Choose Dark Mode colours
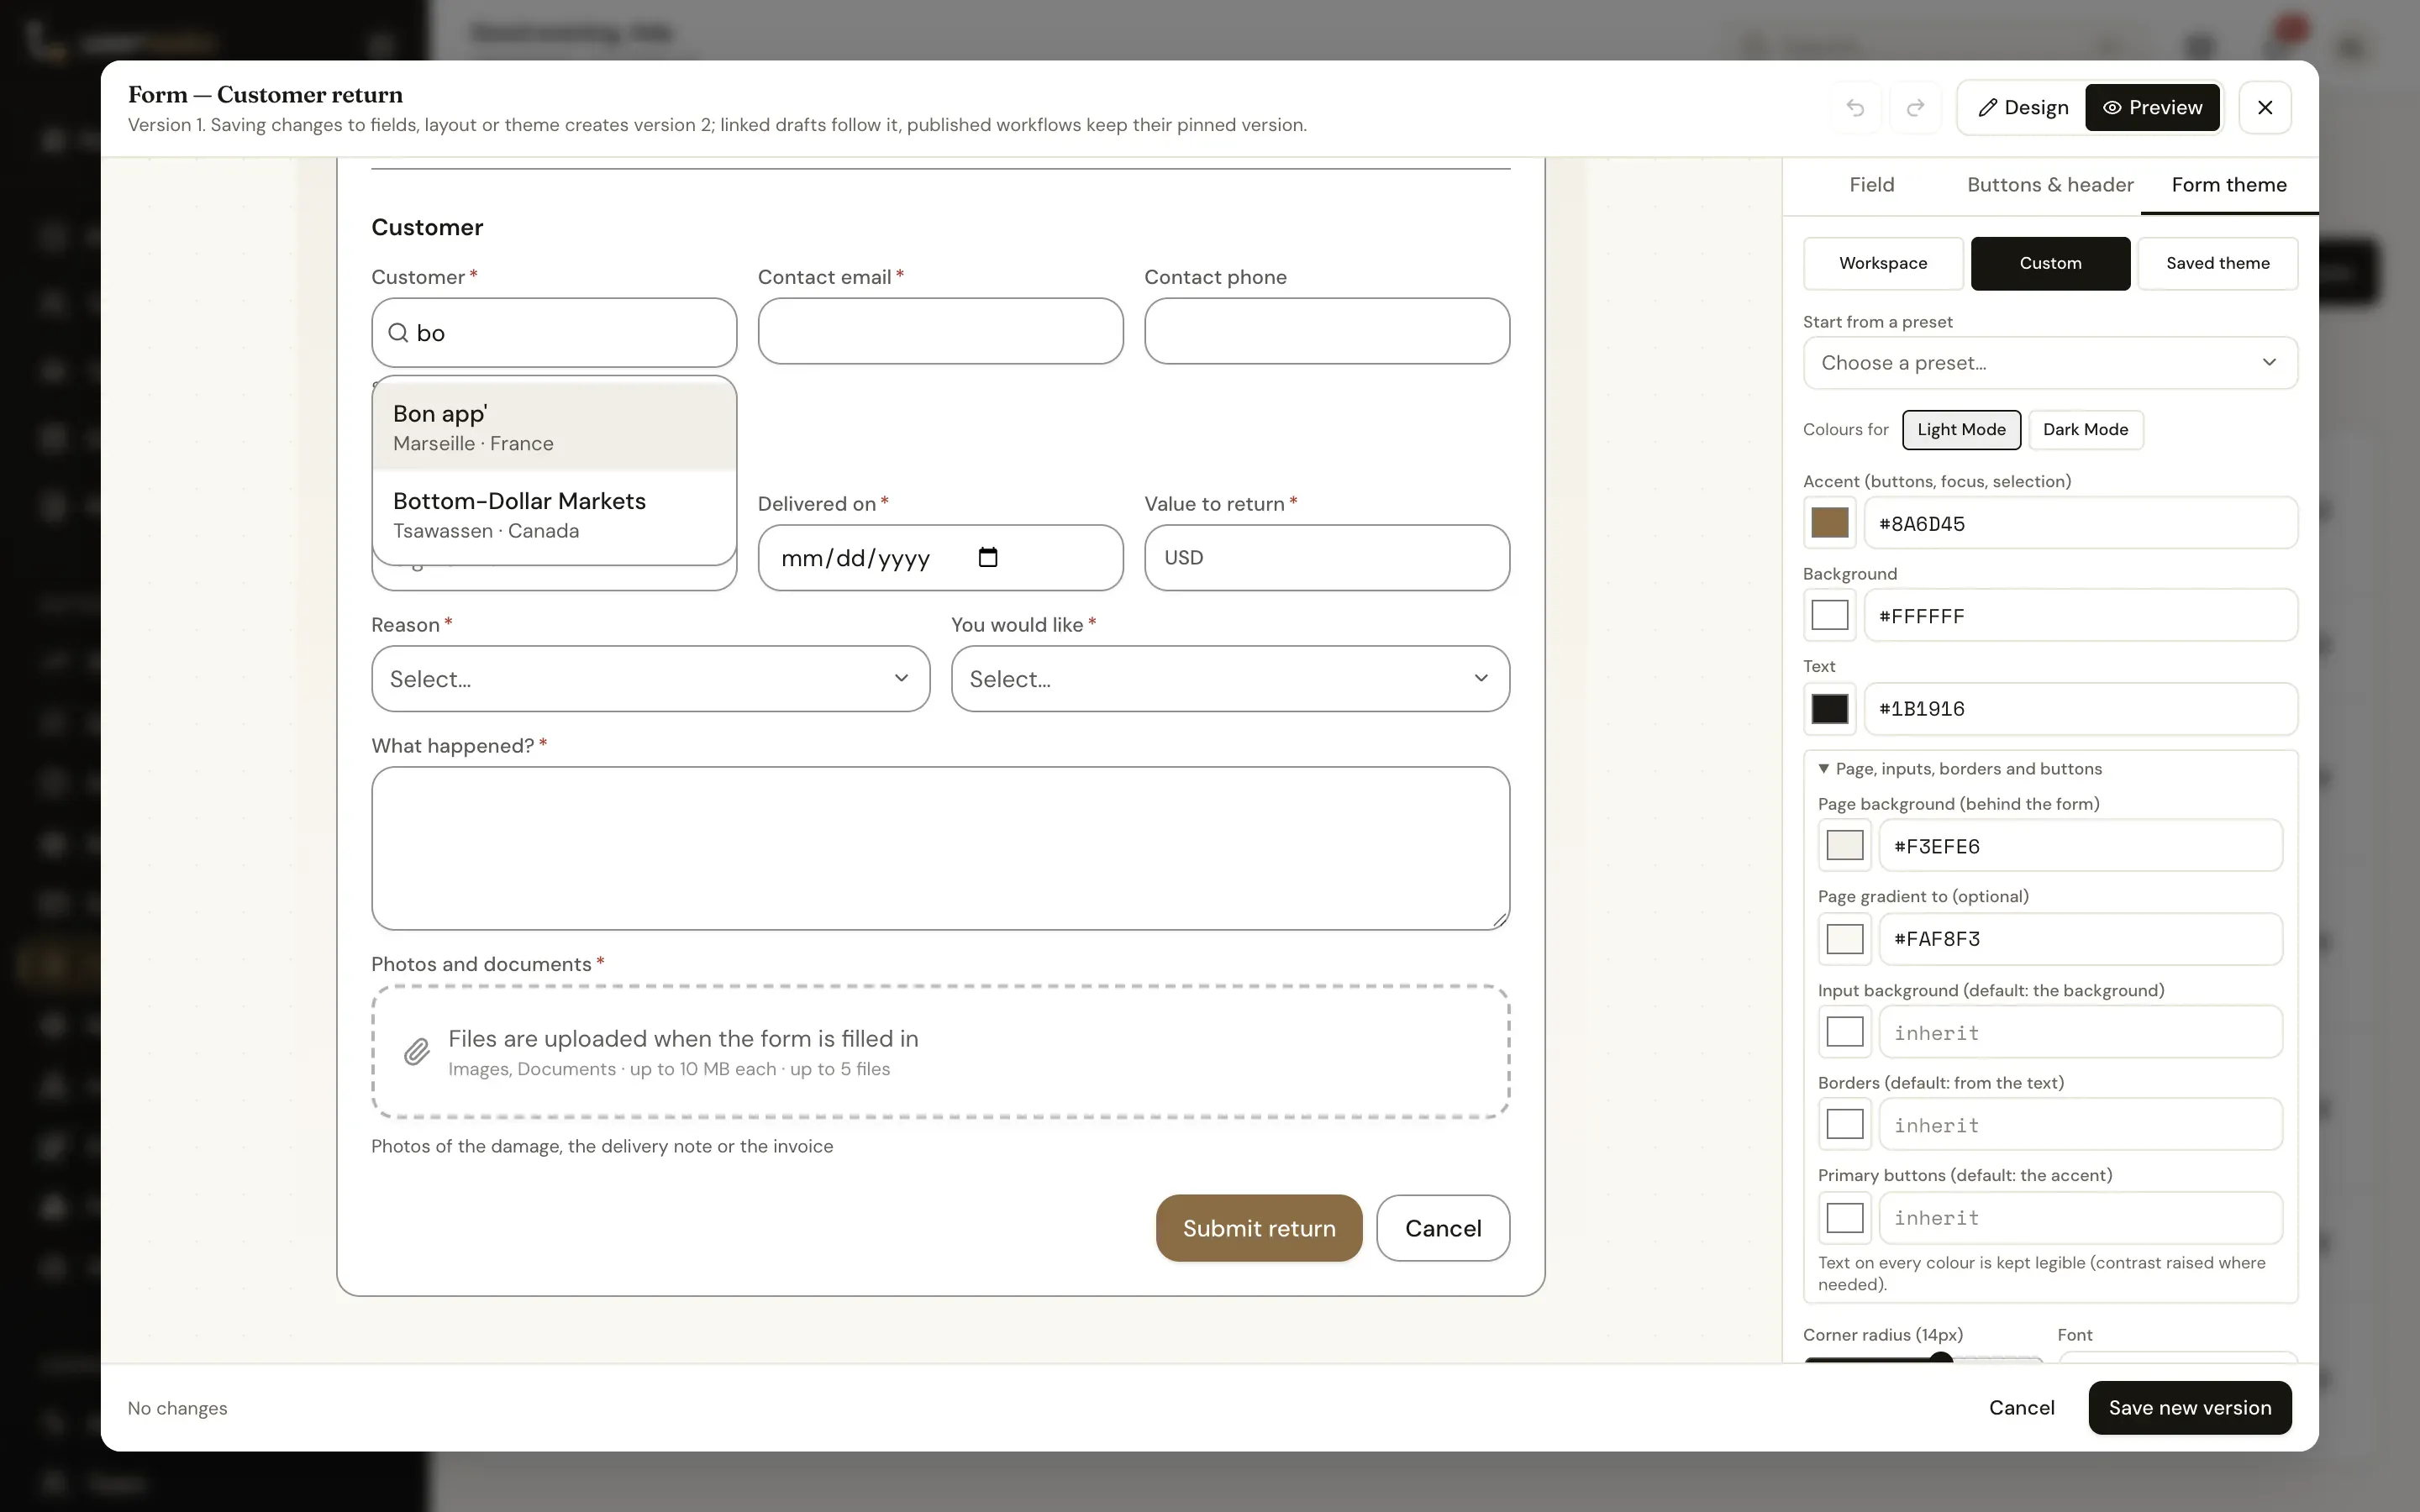 2085,429
